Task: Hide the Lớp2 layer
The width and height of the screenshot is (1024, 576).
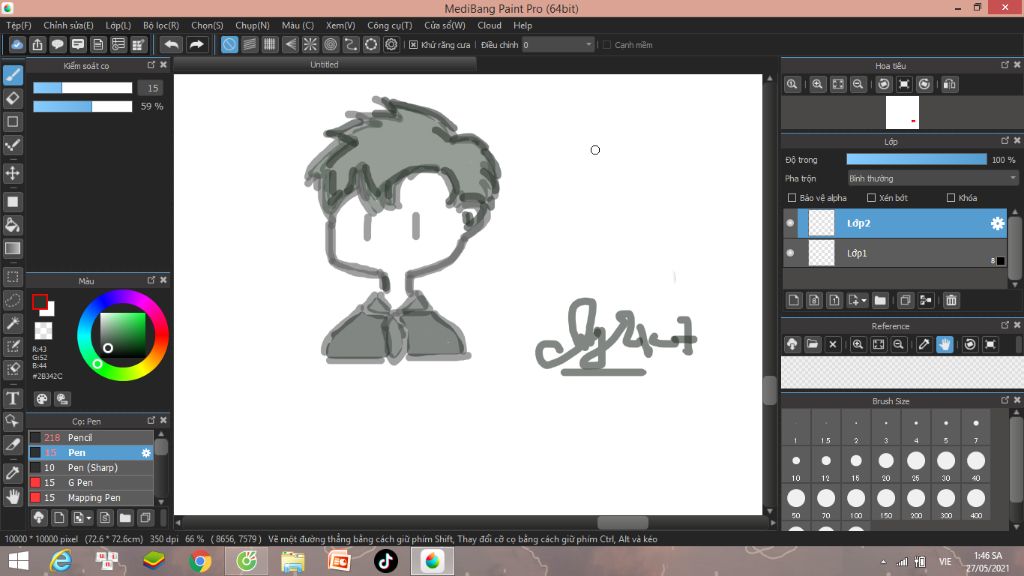Action: click(790, 223)
